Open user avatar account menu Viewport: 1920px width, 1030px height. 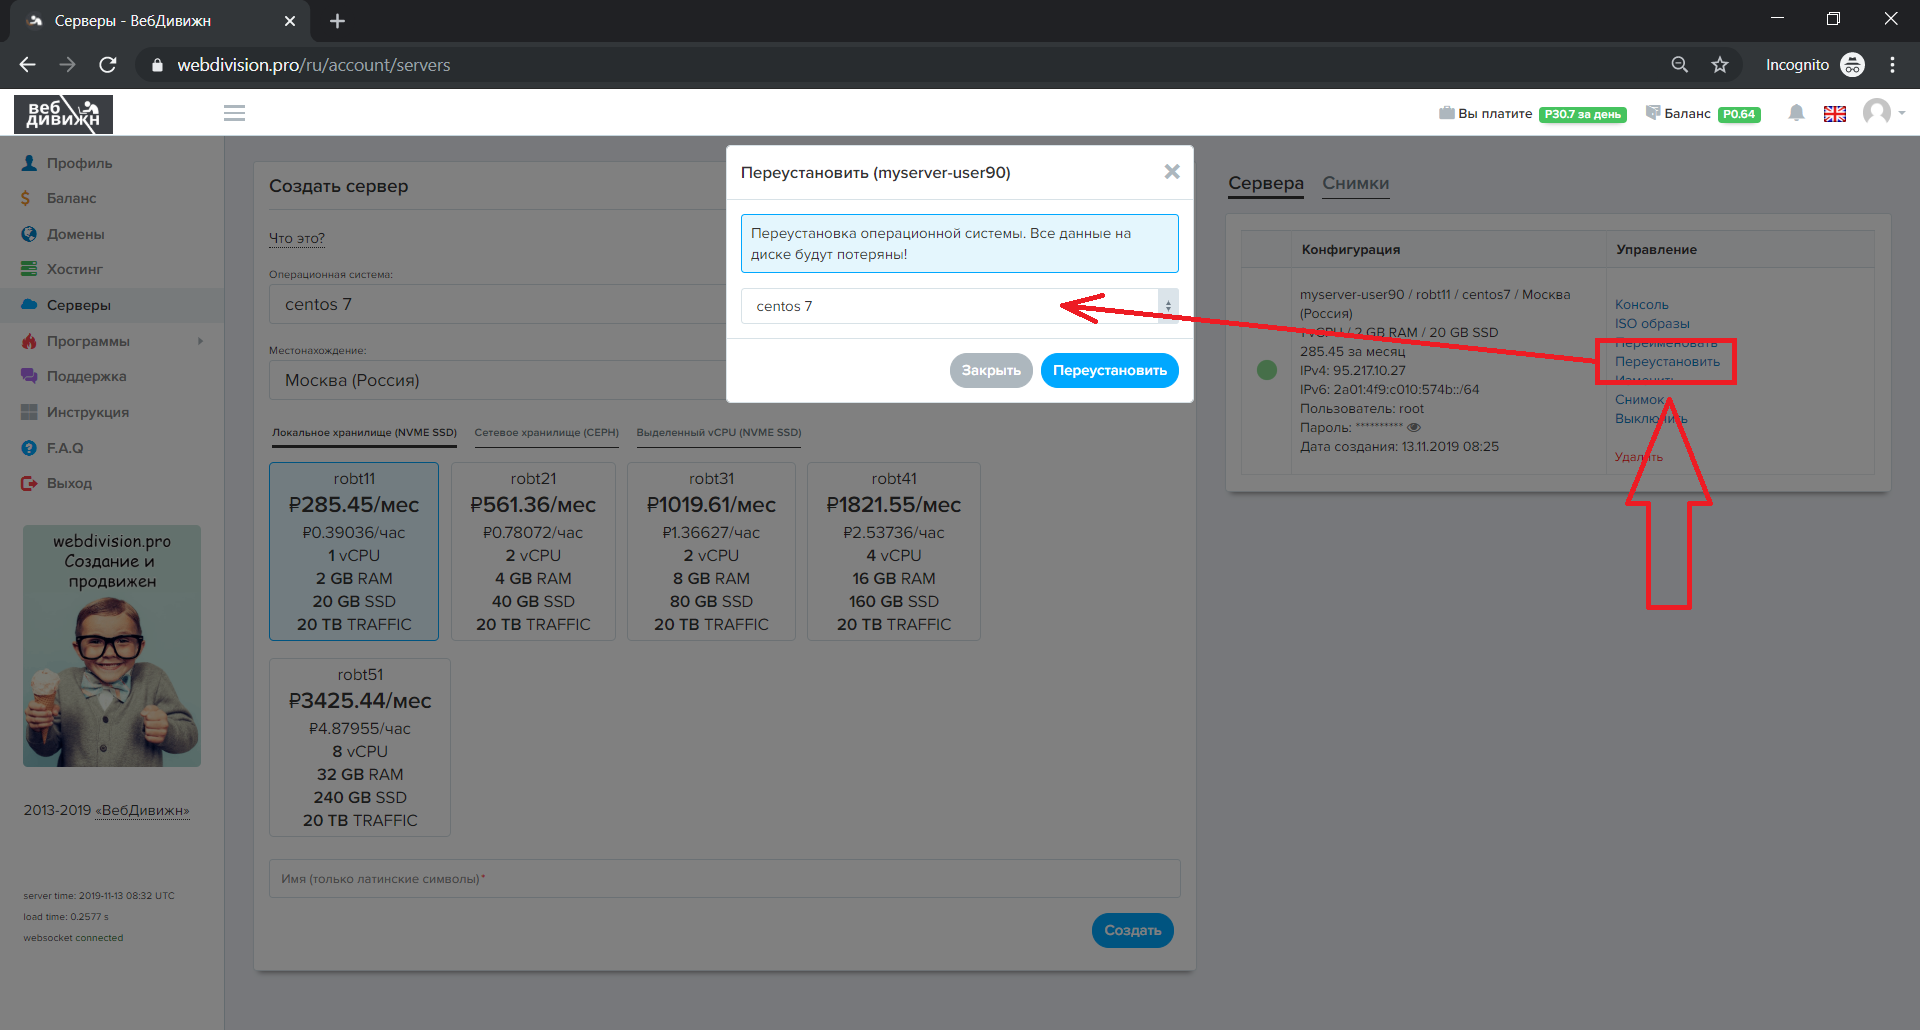(1878, 112)
